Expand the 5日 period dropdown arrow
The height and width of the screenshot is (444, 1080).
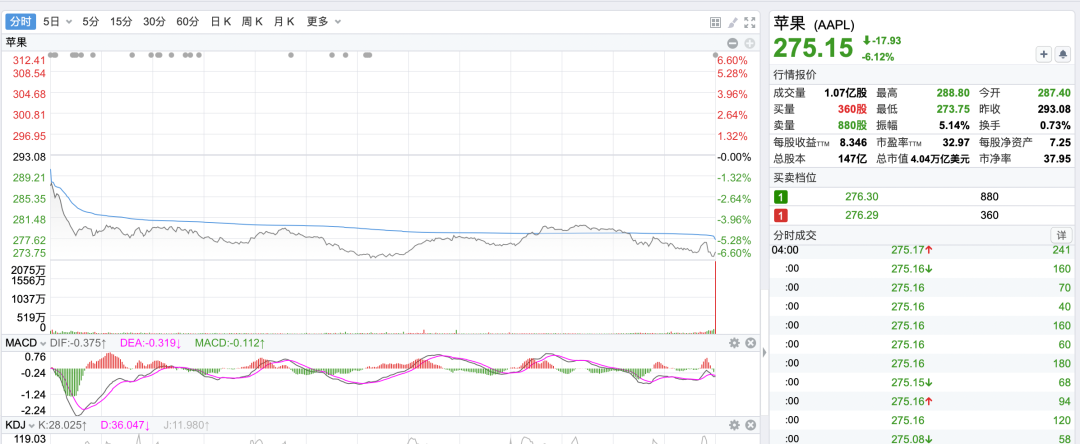tap(69, 22)
